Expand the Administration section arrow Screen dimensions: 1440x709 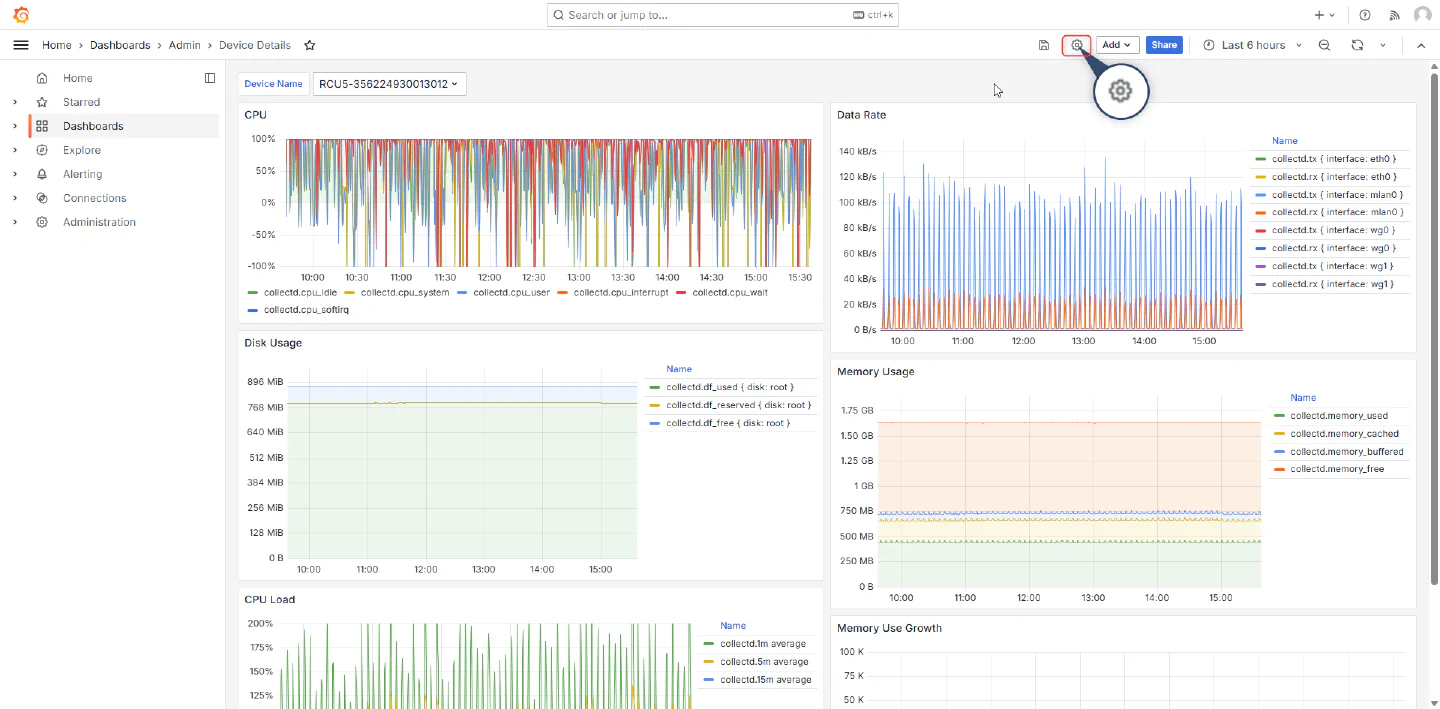click(x=14, y=222)
